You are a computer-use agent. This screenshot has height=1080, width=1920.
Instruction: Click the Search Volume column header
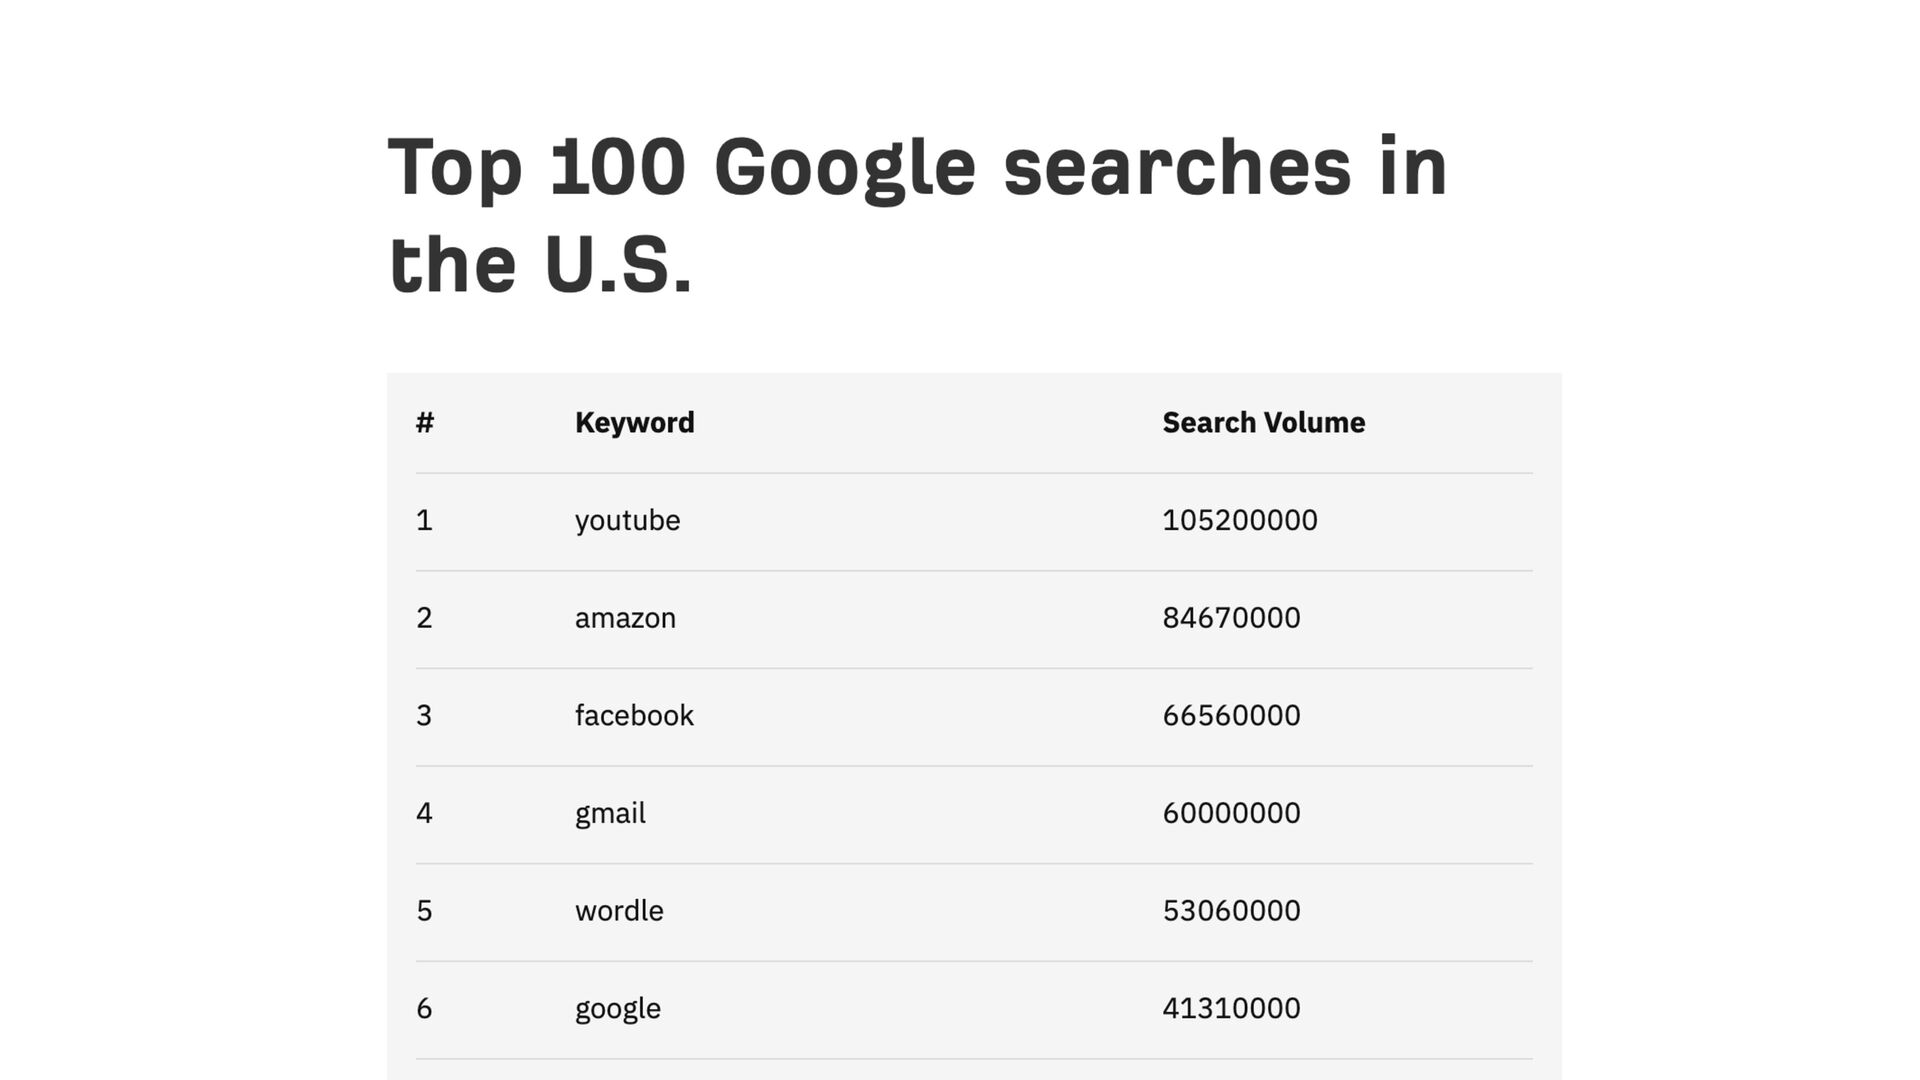tap(1263, 423)
